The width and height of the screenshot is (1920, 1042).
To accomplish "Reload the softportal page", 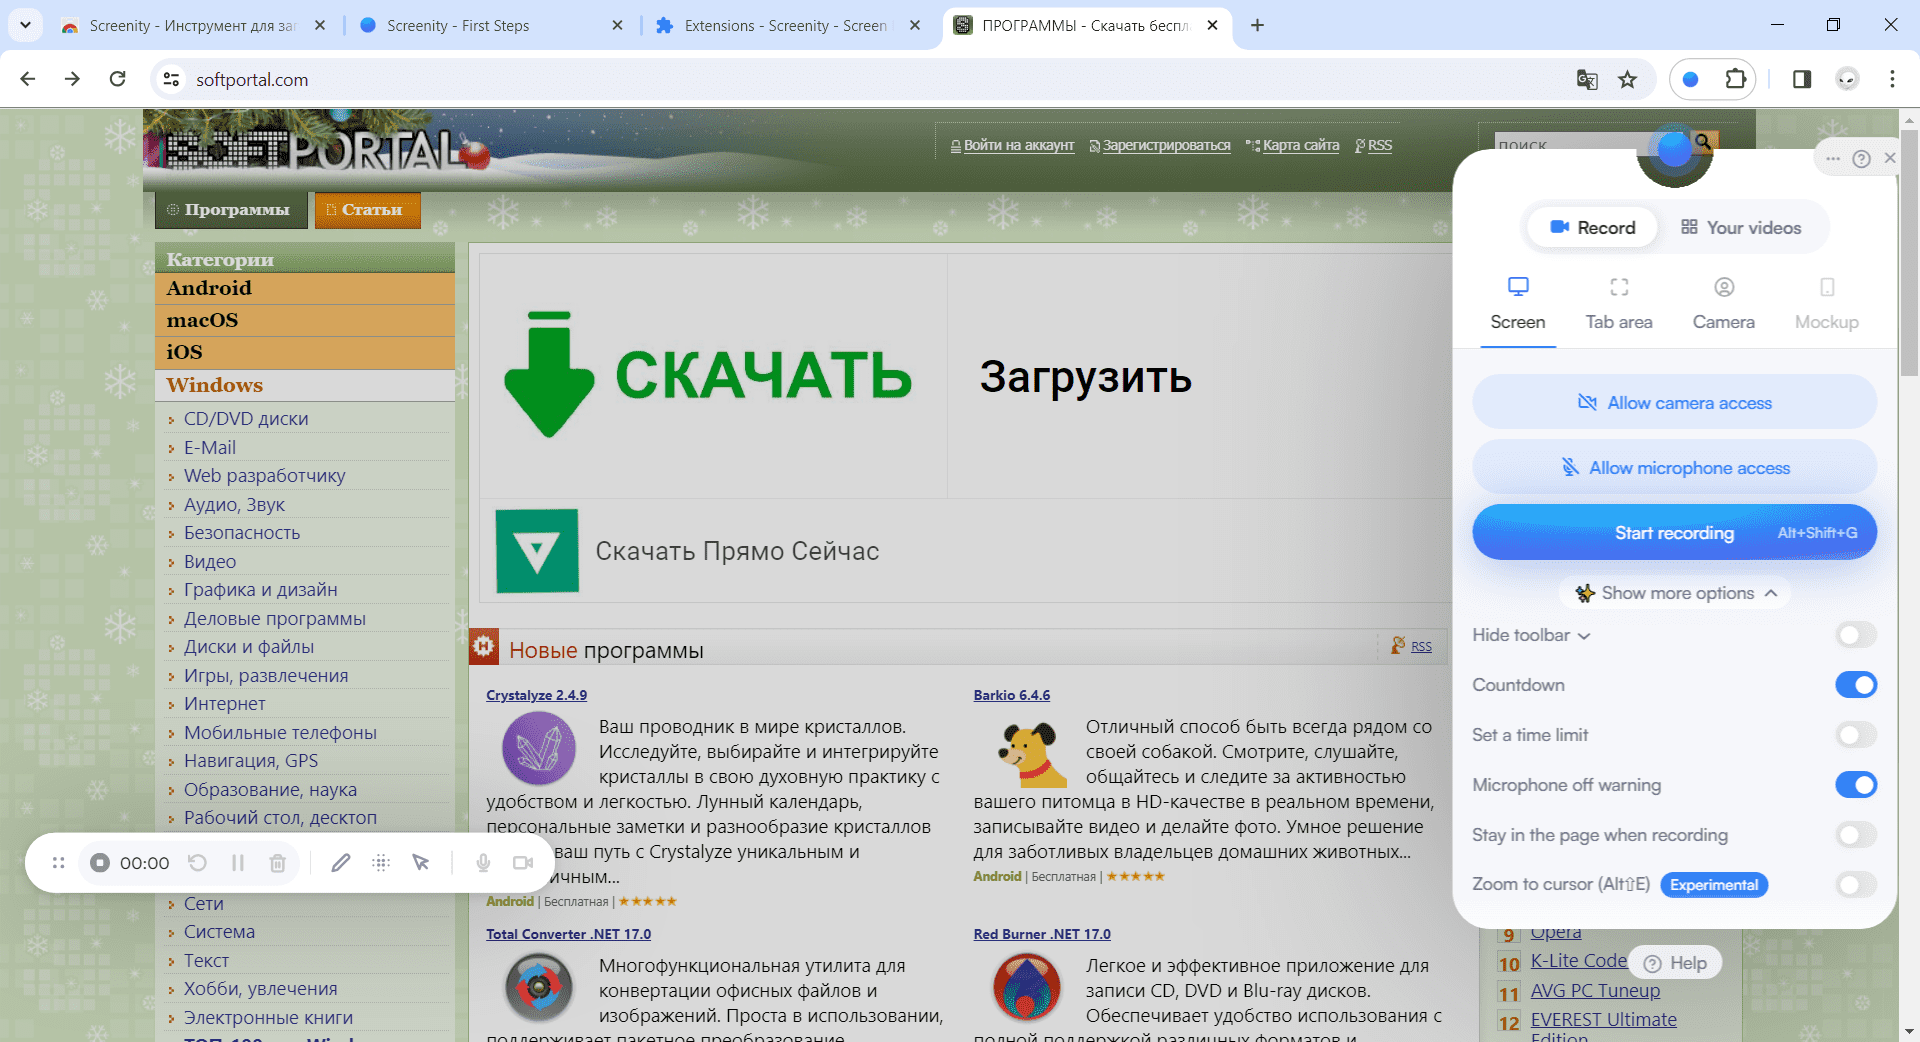I will tap(118, 79).
